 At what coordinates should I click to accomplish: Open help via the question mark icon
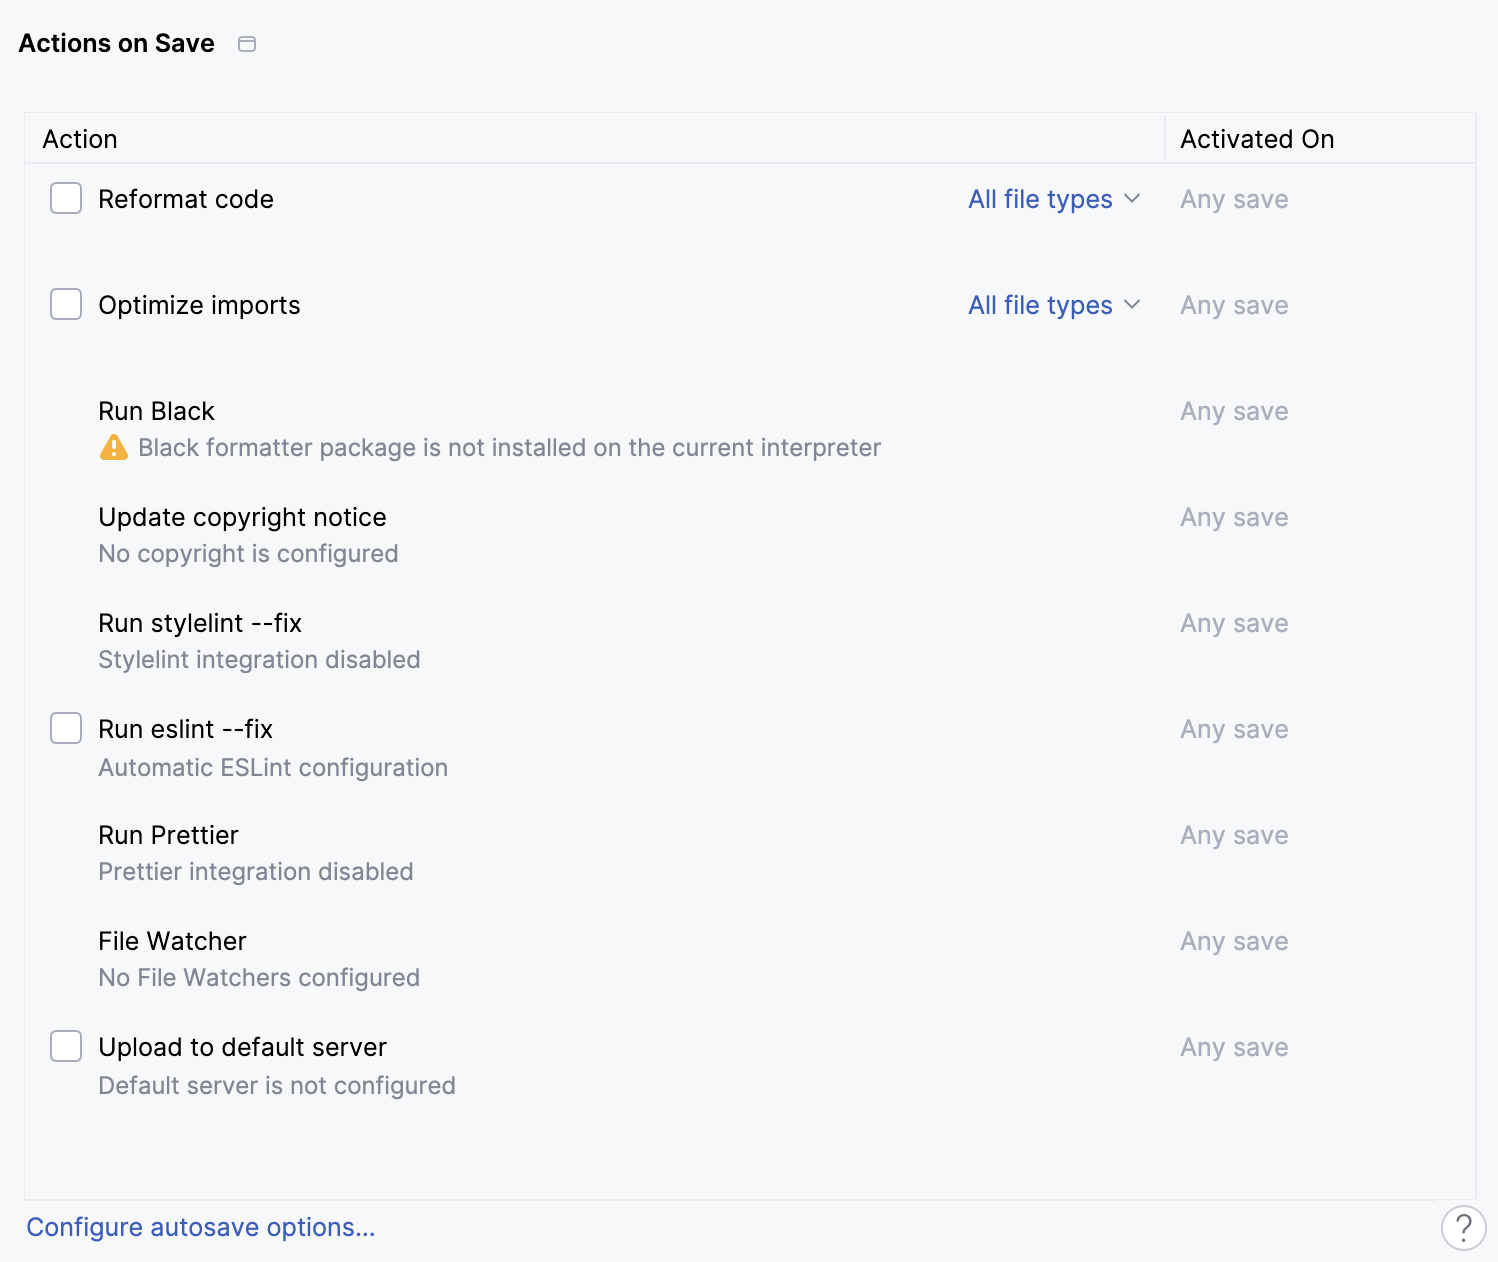click(1464, 1227)
